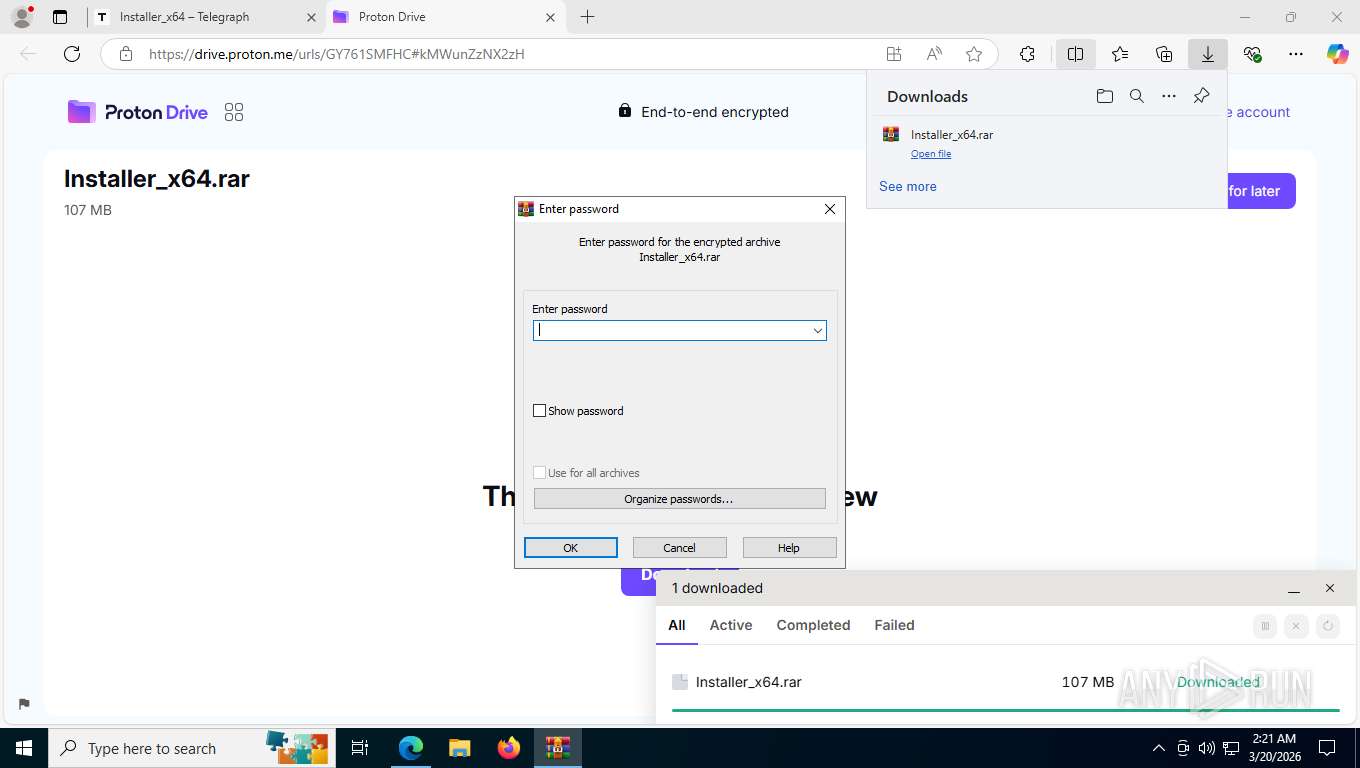Click the browser back arrow
Image resolution: width=1360 pixels, height=768 pixels.
coord(28,54)
